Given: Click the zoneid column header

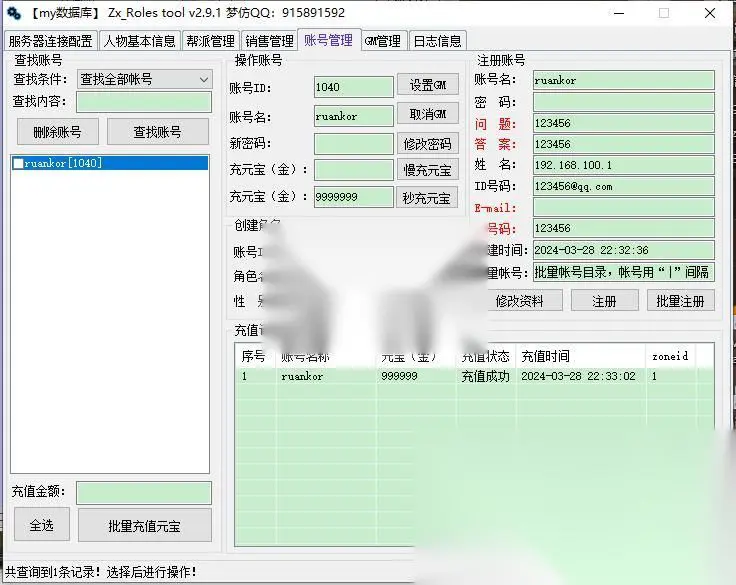Looking at the screenshot, I should pyautogui.click(x=670, y=356).
